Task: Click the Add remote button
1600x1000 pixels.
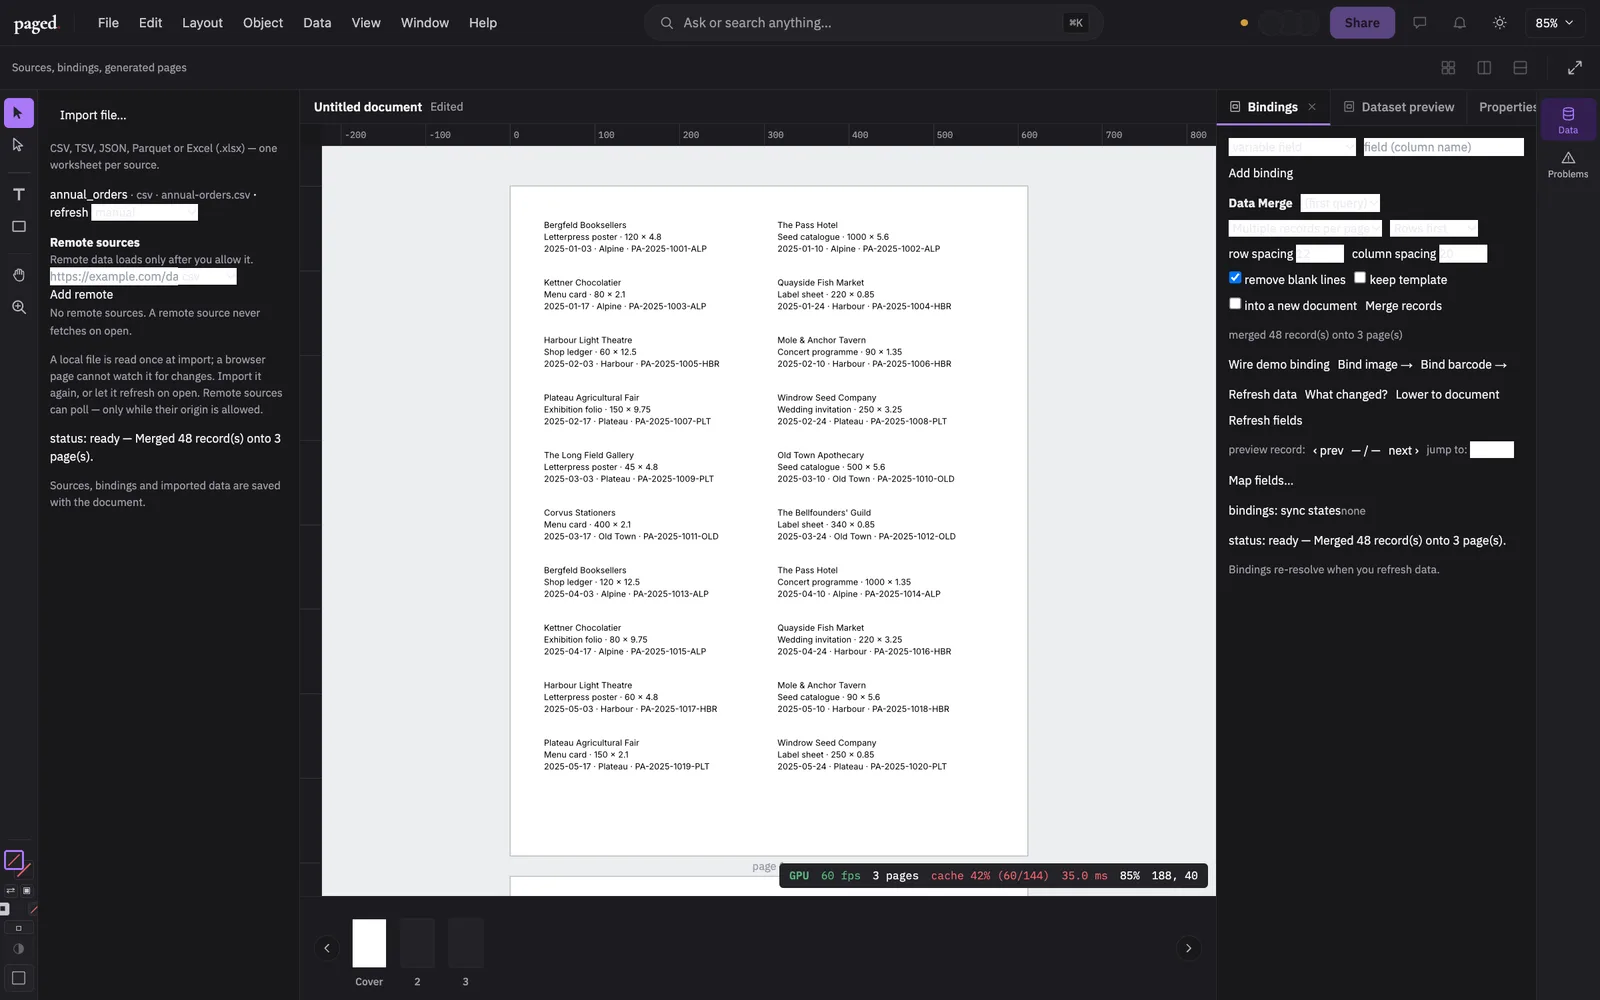Action: [82, 295]
